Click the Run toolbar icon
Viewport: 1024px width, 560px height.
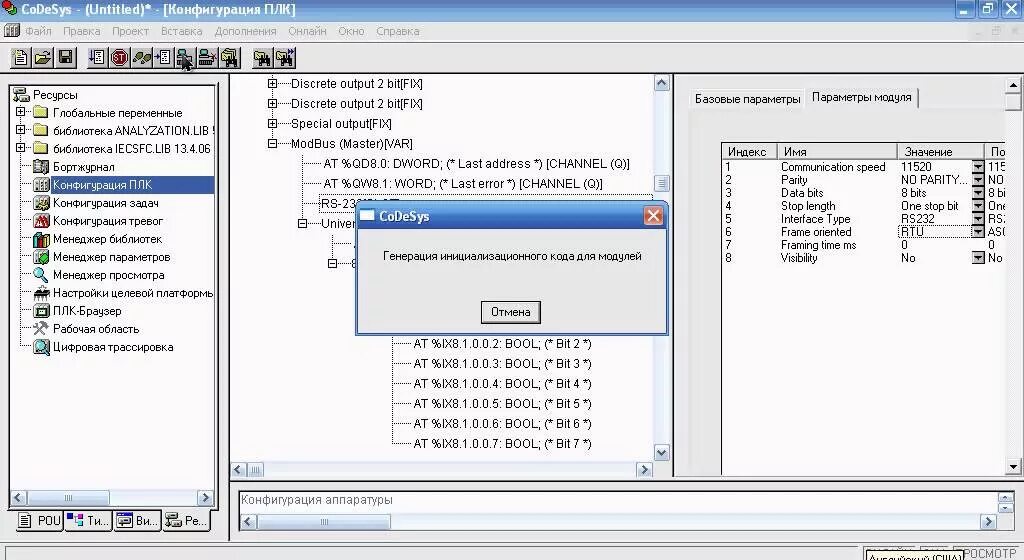(x=97, y=58)
